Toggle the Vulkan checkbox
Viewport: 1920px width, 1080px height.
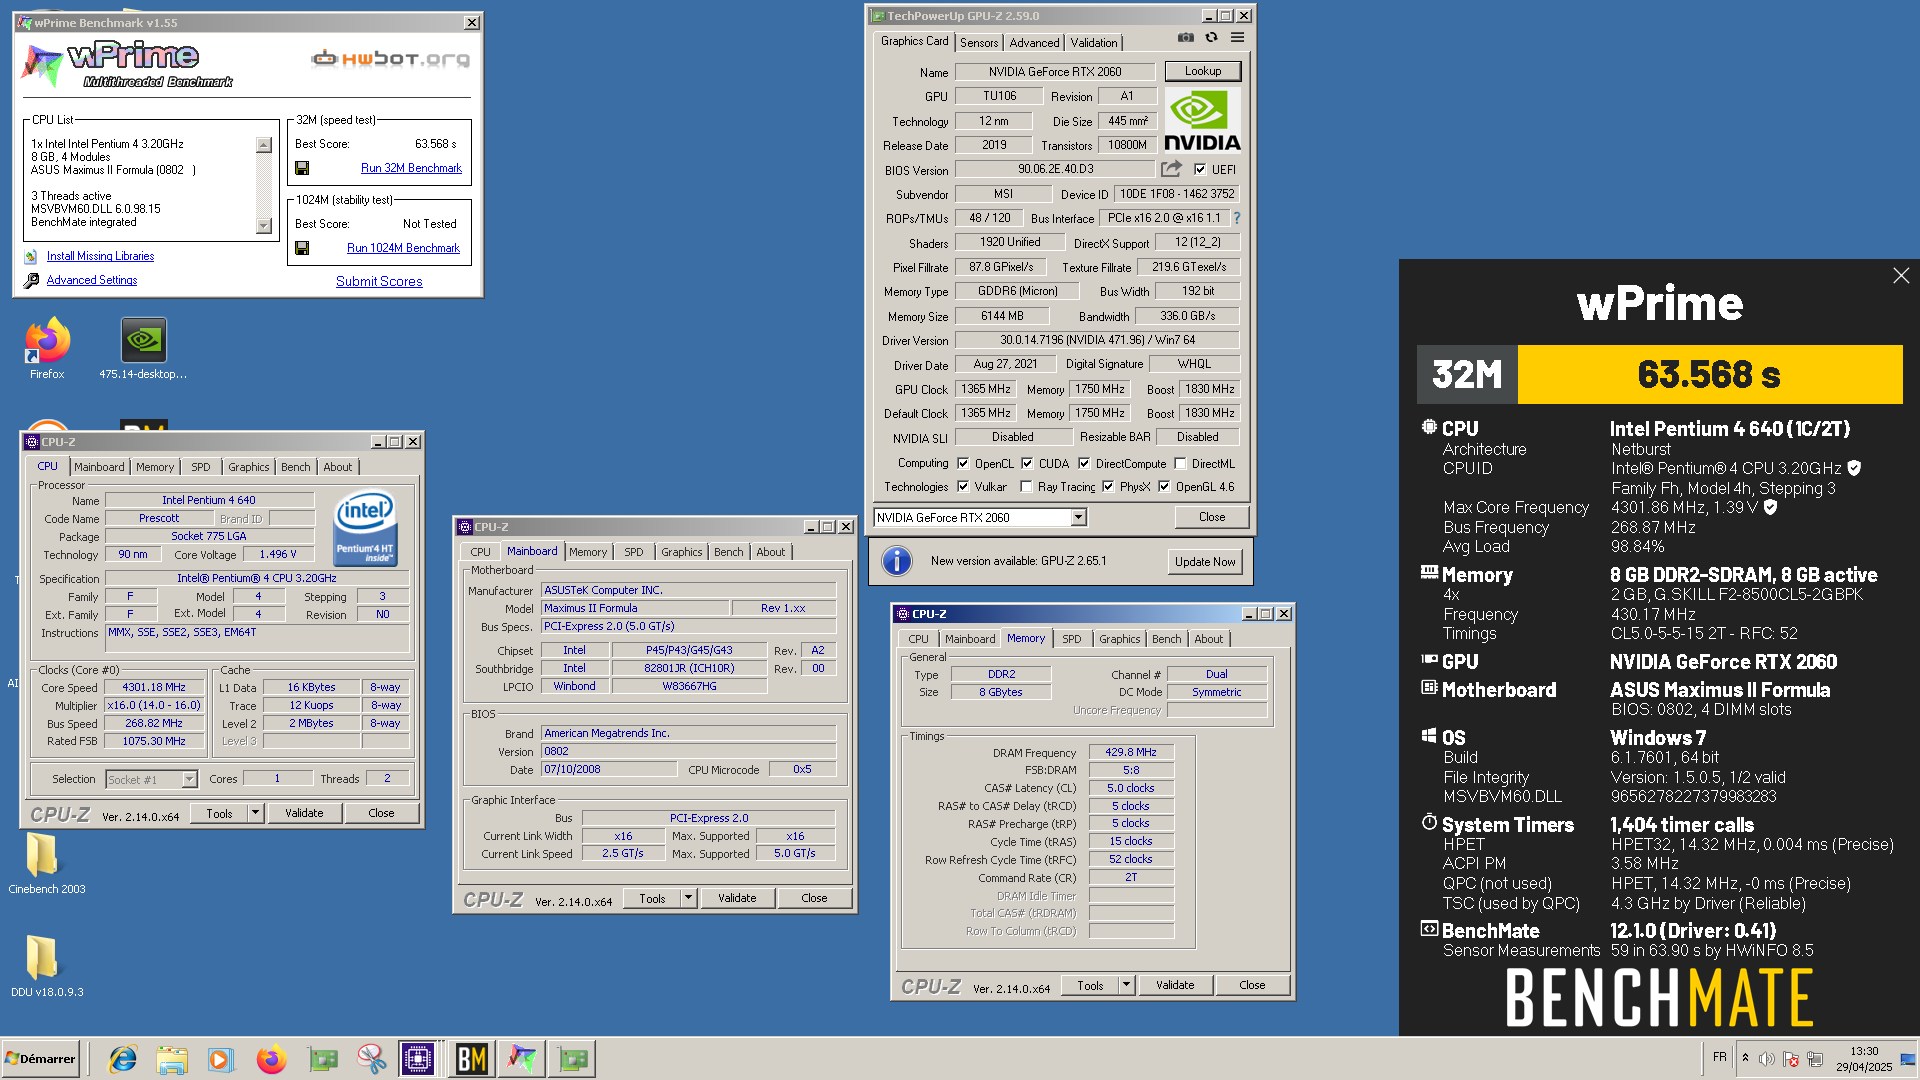point(963,487)
